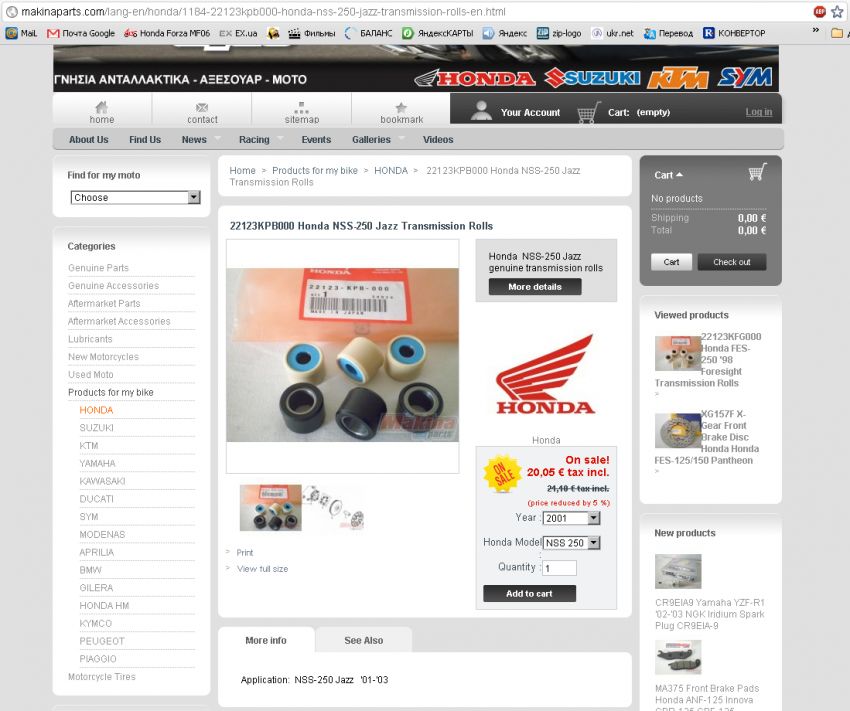
Task: Click the site info icon in the address bar
Action: pos(11,11)
